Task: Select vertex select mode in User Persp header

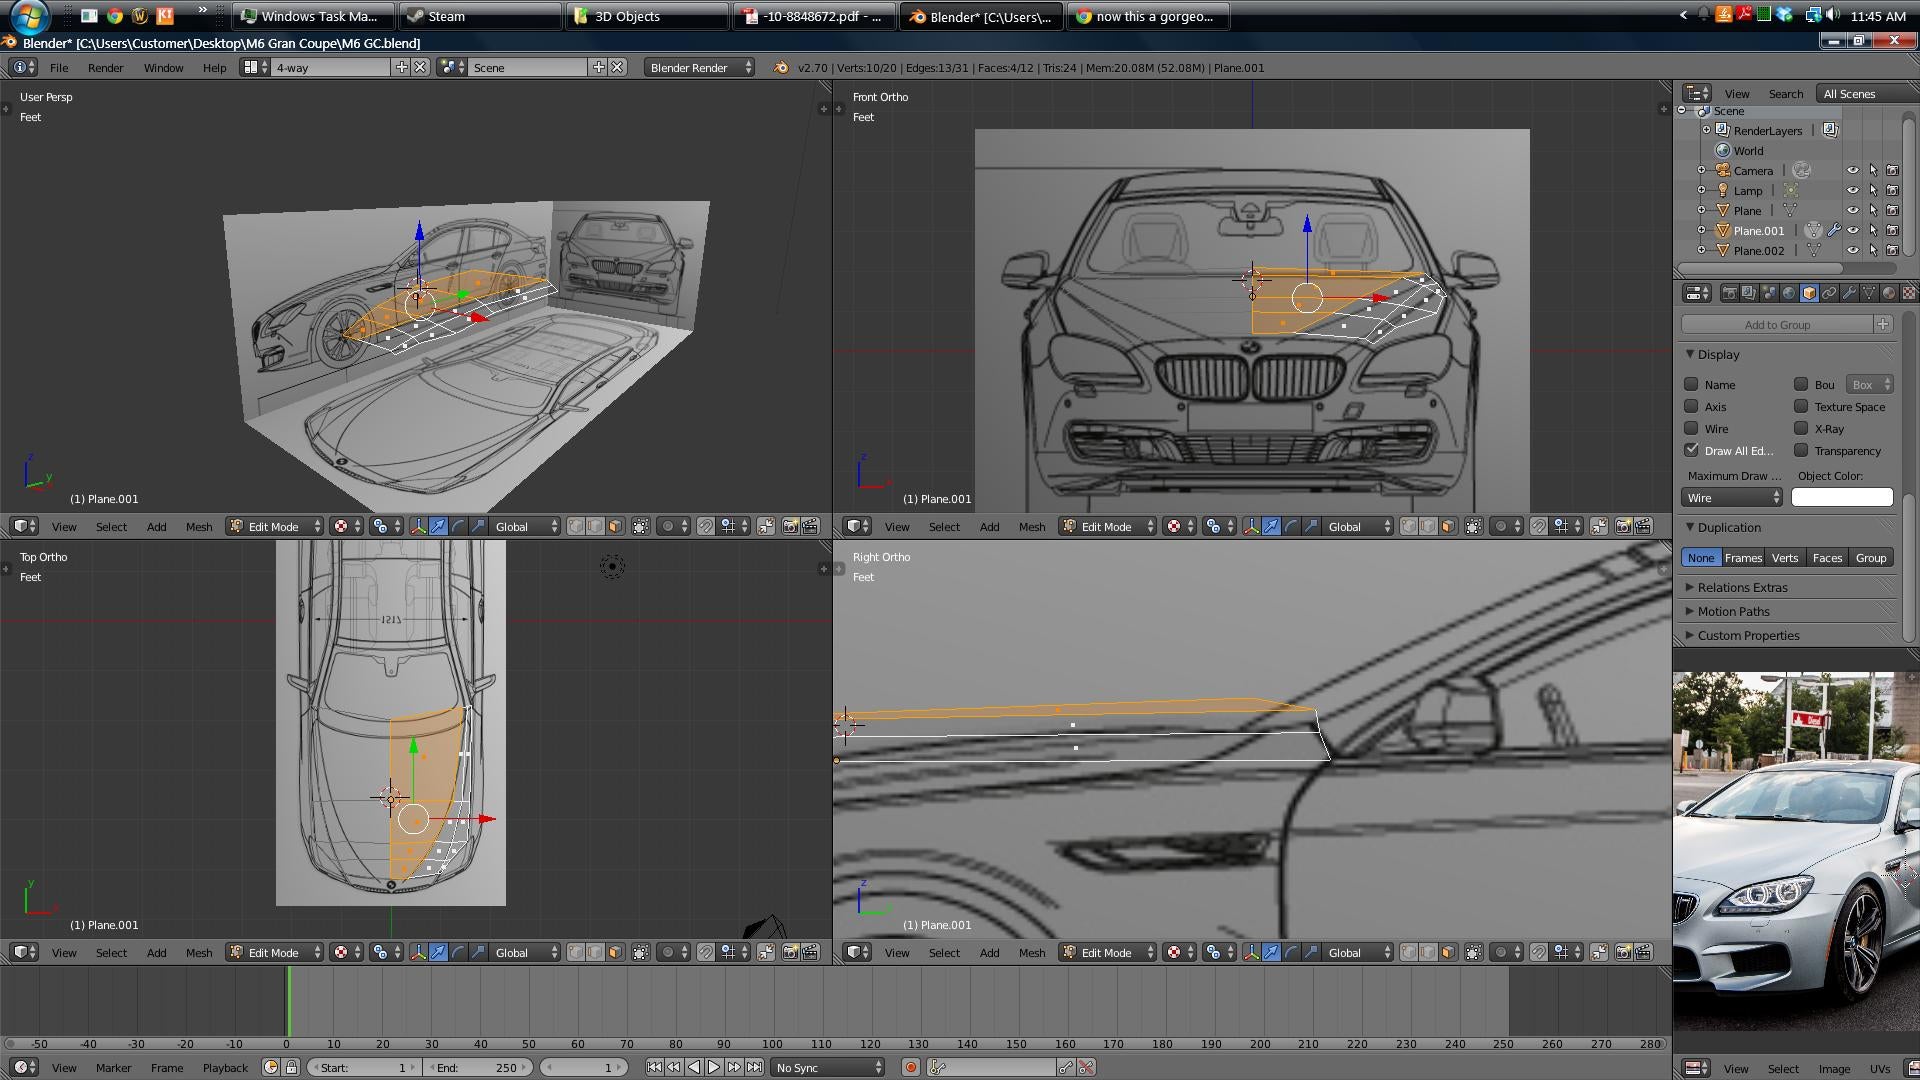Action: tap(576, 526)
